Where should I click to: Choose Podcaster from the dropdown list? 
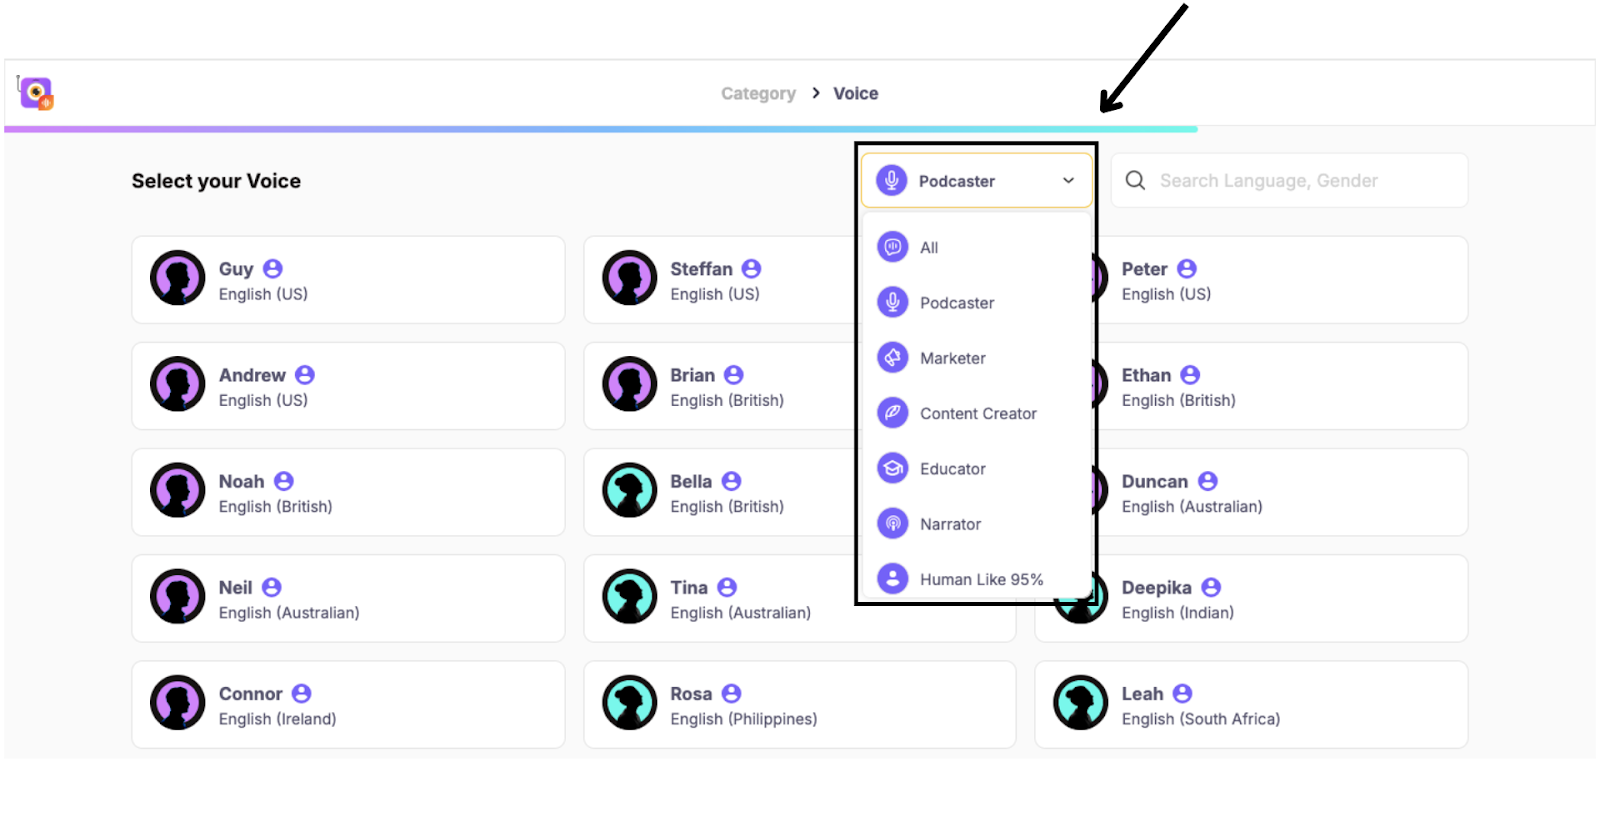pyautogui.click(x=977, y=302)
